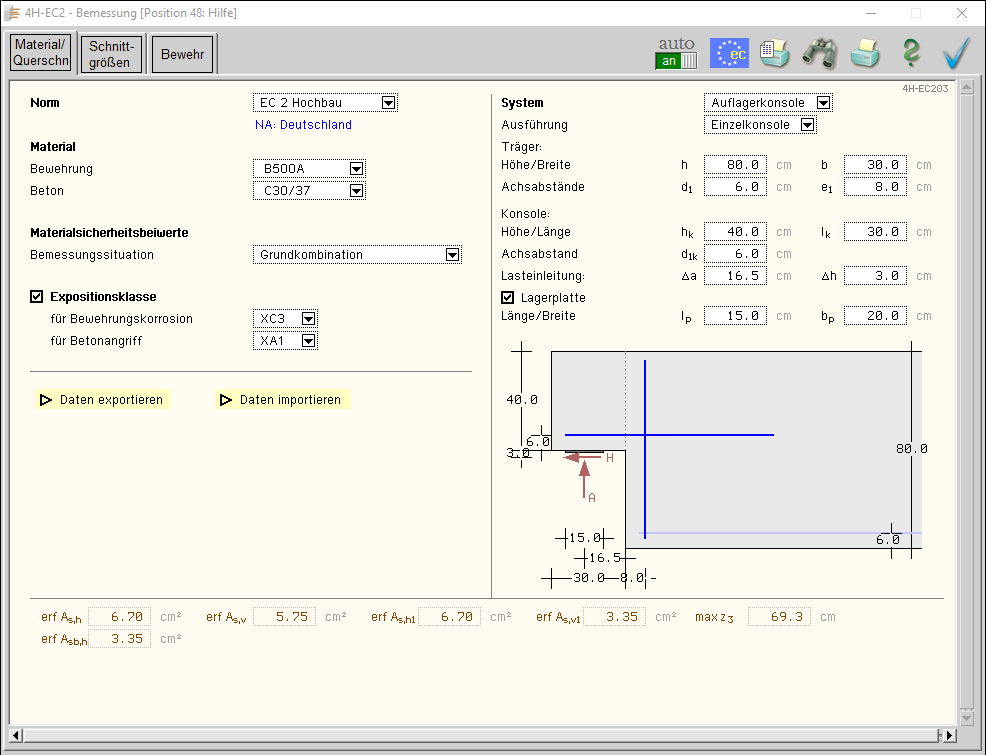Screen dimensions: 986x755
Task: Expand the Bemessungssituation Grundkombination dropdown
Action: [x=452, y=255]
